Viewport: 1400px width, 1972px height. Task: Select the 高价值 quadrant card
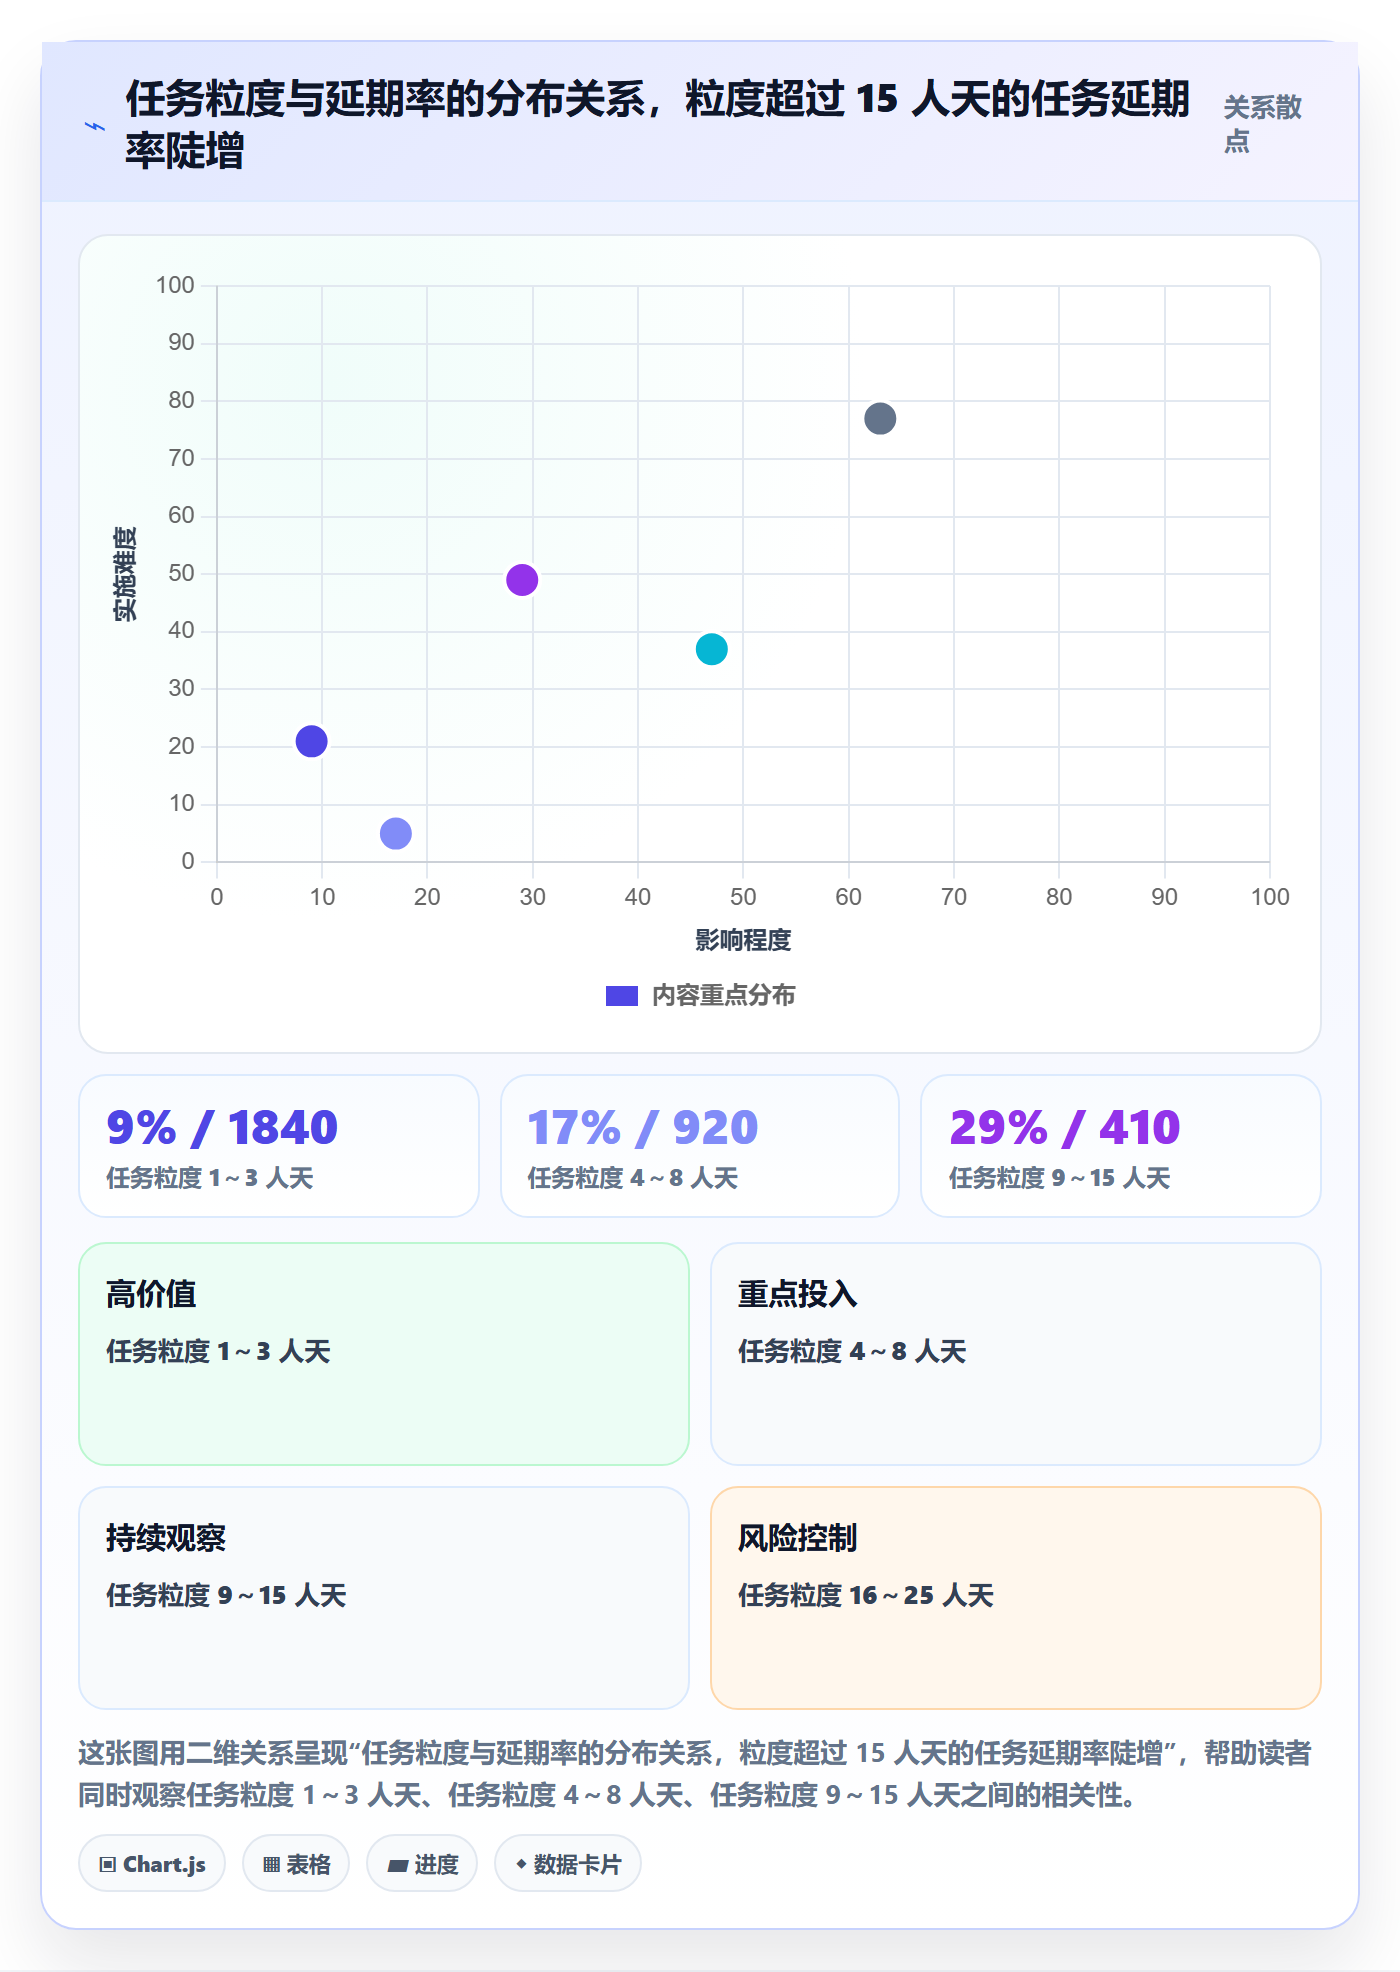point(384,1354)
